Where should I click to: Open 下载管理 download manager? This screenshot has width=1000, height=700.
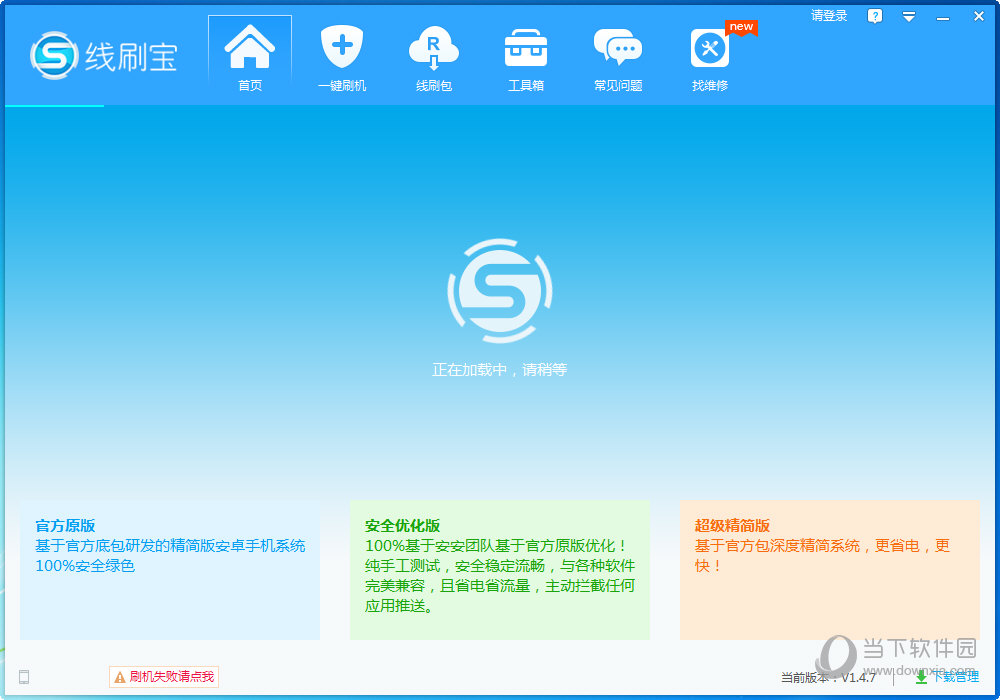click(947, 677)
